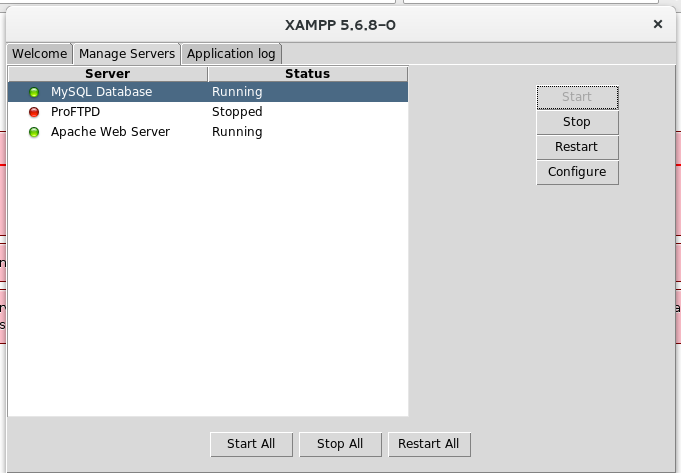Click the Restart All button
The width and height of the screenshot is (681, 473).
pyautogui.click(x=429, y=444)
